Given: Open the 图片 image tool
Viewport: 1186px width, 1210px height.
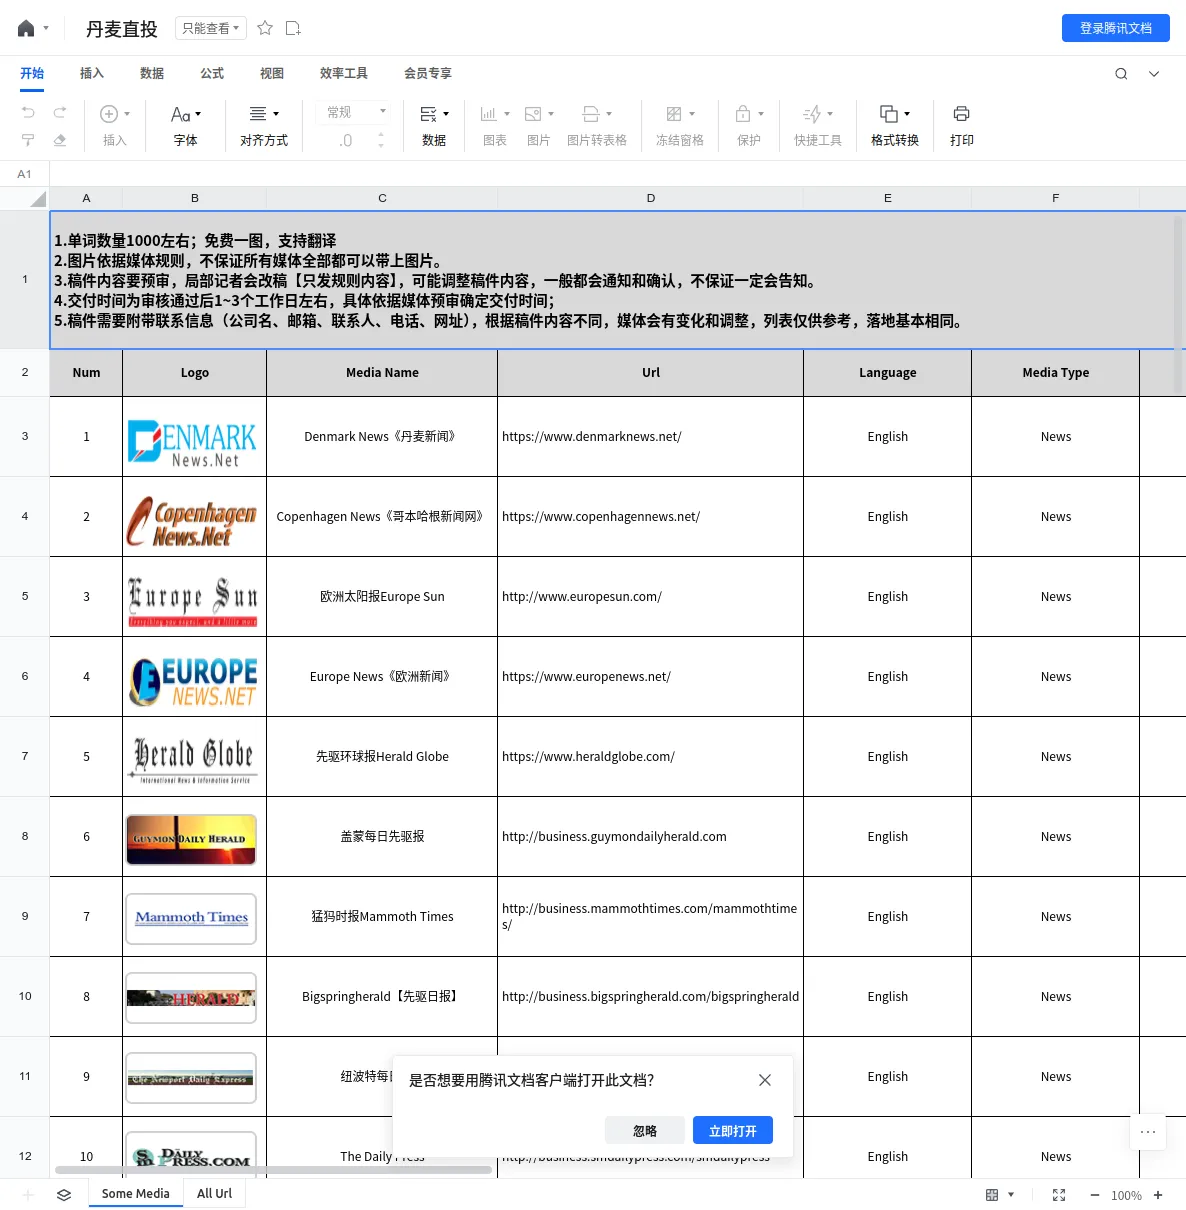Looking at the screenshot, I should 539,126.
